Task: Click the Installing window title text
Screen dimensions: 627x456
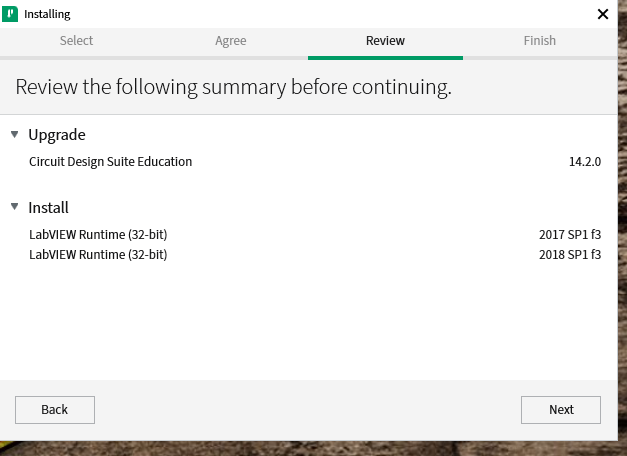Action: tap(47, 14)
